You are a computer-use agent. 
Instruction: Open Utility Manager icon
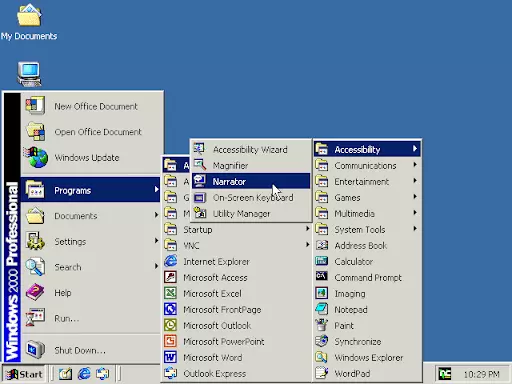(200, 213)
